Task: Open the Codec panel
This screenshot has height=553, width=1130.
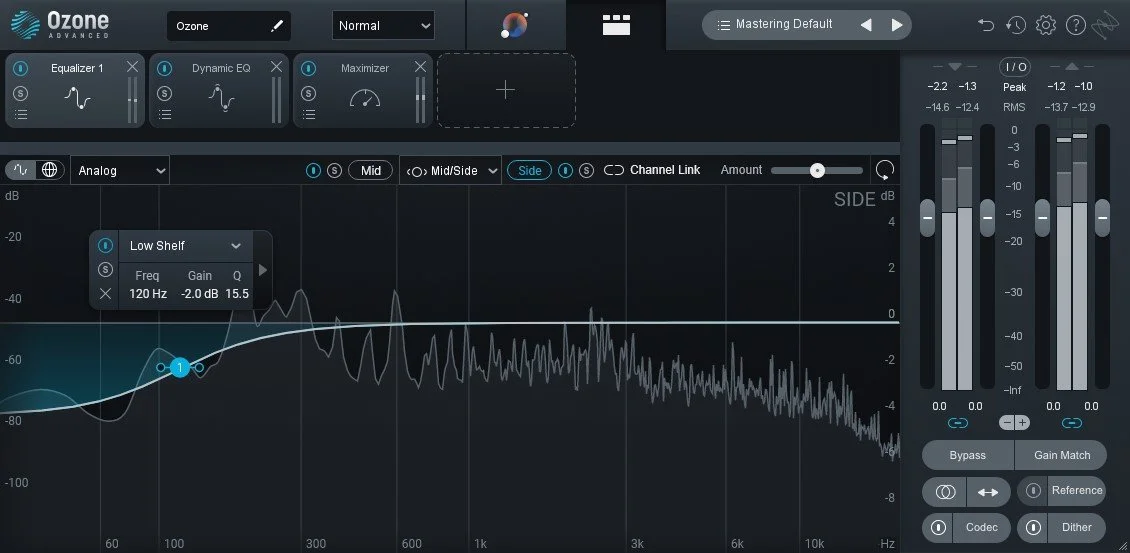Action: (x=982, y=528)
